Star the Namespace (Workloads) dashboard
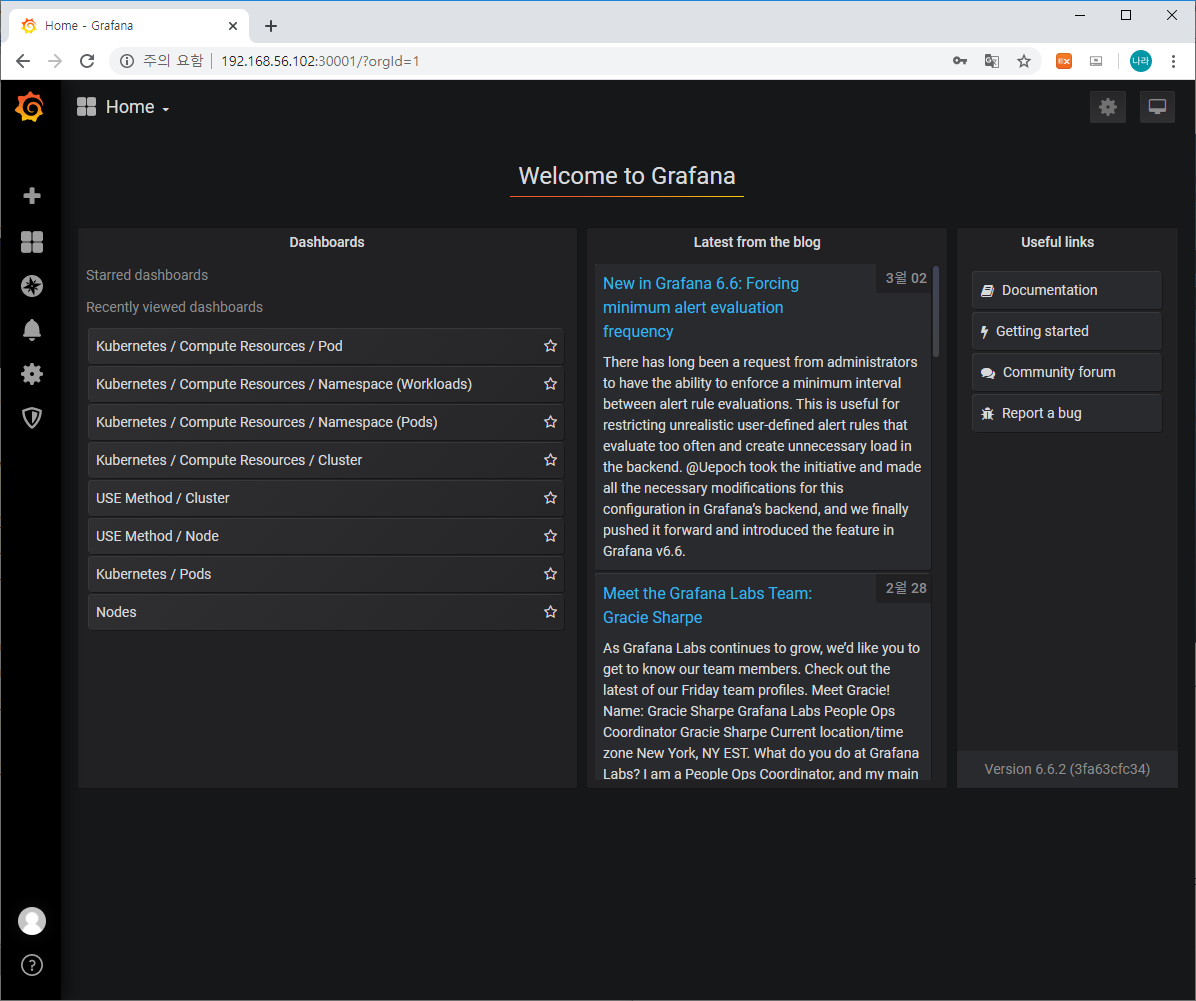 [550, 384]
